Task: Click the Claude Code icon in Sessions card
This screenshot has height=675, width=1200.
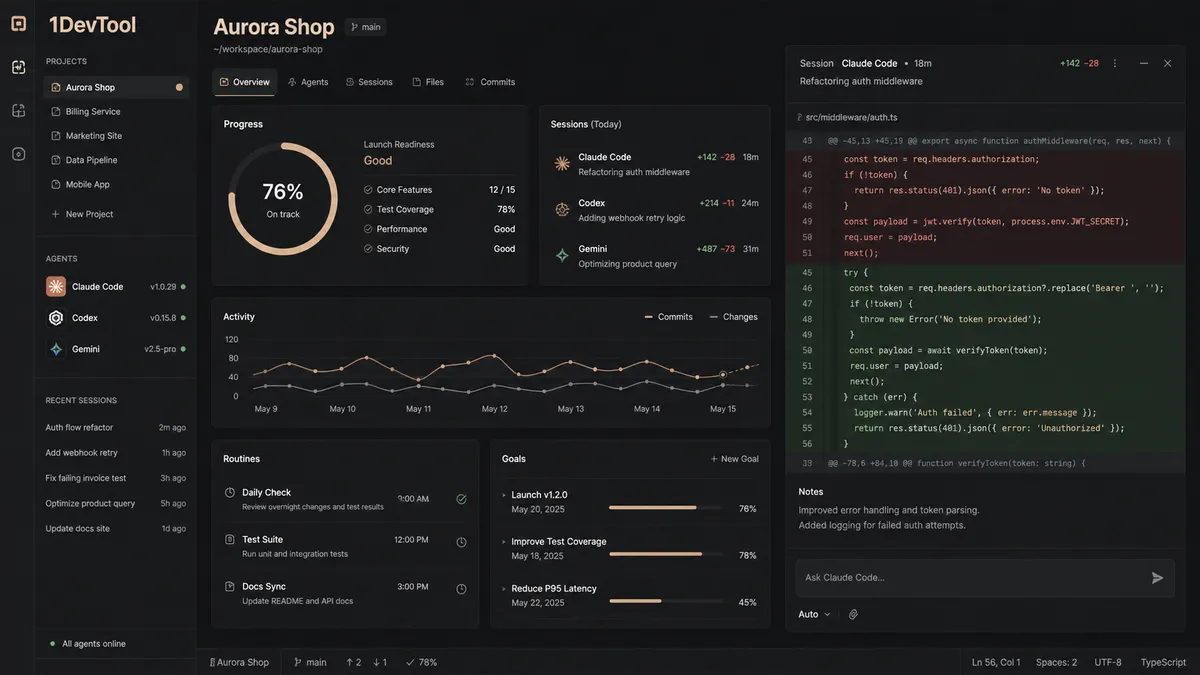Action: (562, 164)
